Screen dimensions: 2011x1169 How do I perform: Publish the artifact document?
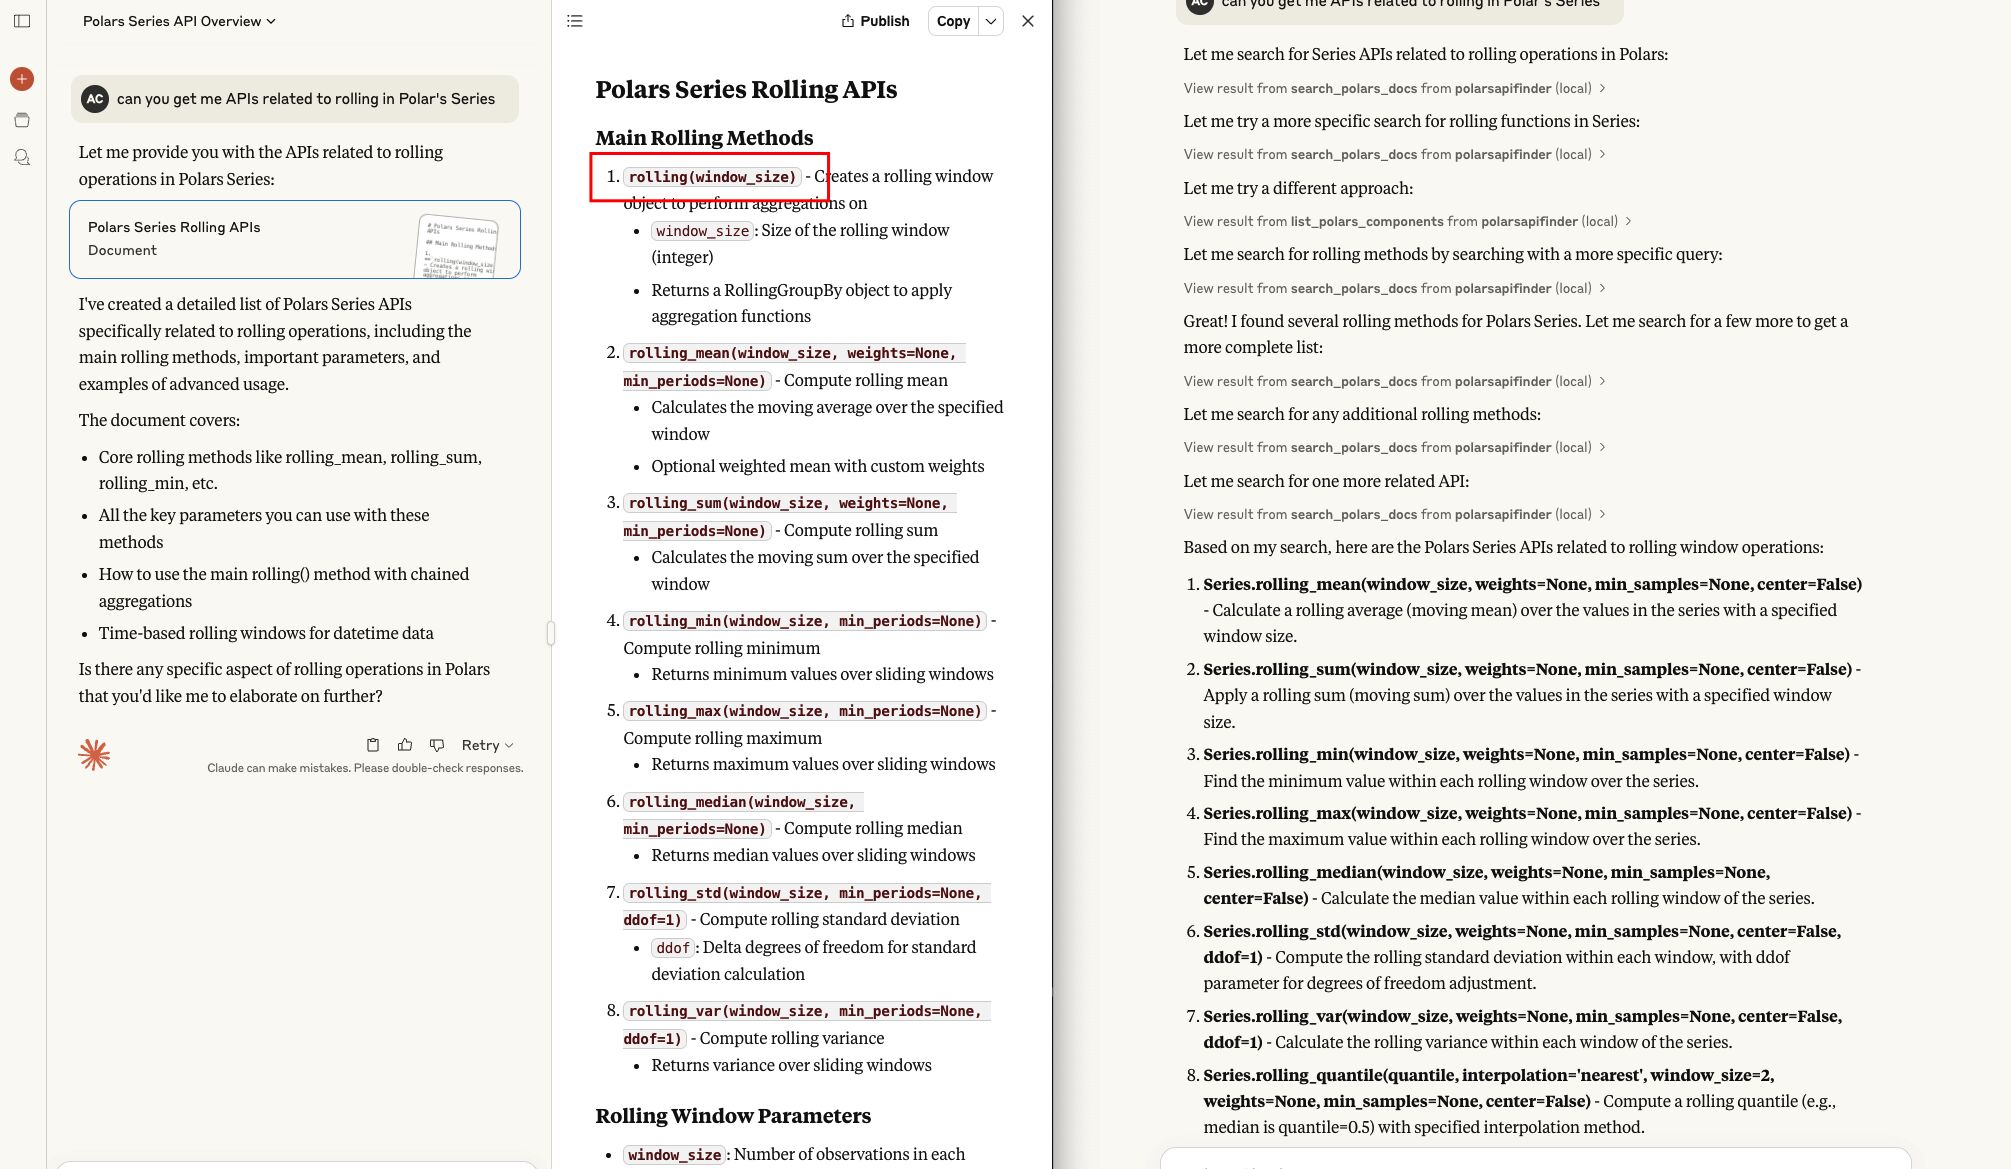click(x=875, y=21)
